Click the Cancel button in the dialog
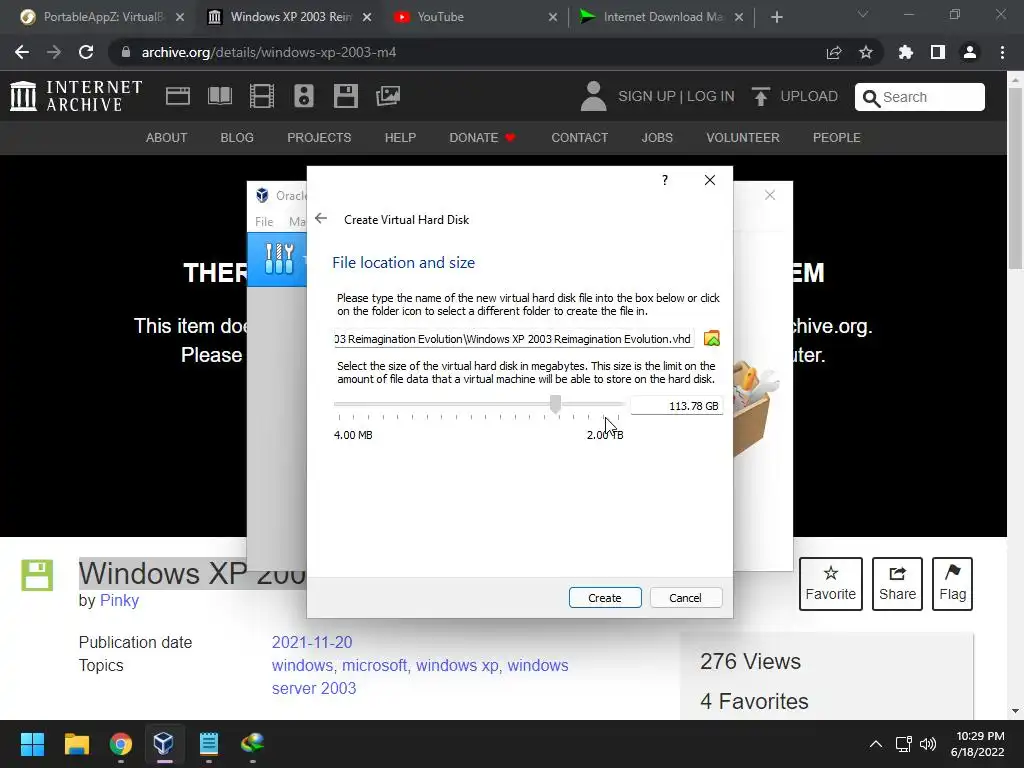The width and height of the screenshot is (1024, 768). click(x=686, y=598)
